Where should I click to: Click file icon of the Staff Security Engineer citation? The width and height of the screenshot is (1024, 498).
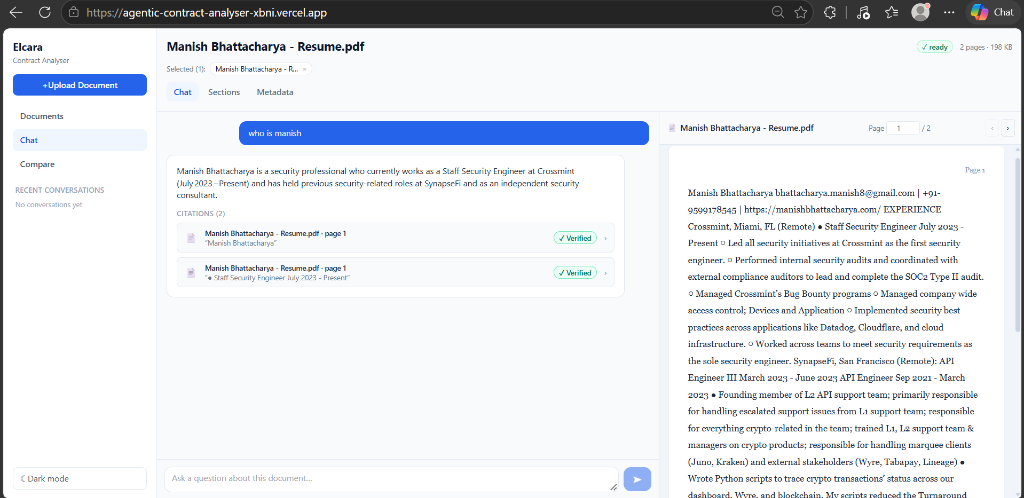click(x=191, y=273)
